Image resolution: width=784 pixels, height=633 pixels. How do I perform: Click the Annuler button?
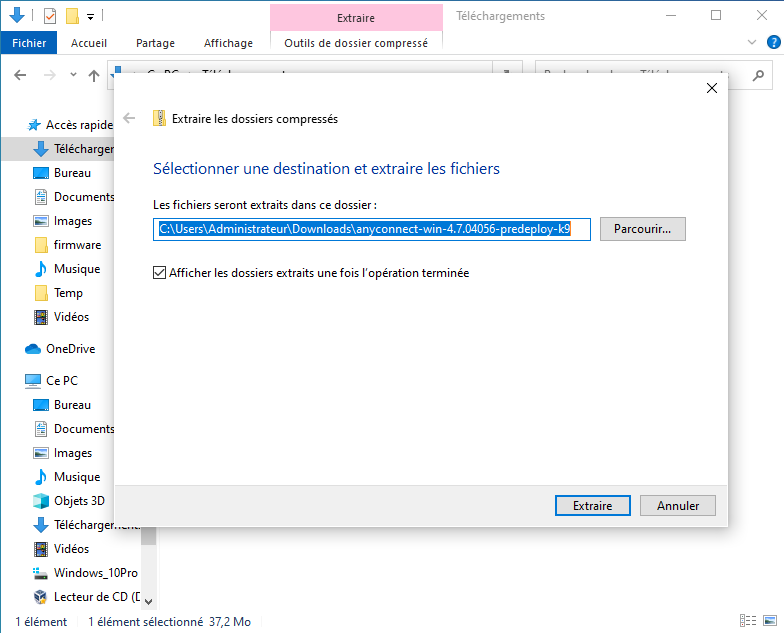pyautogui.click(x=677, y=506)
